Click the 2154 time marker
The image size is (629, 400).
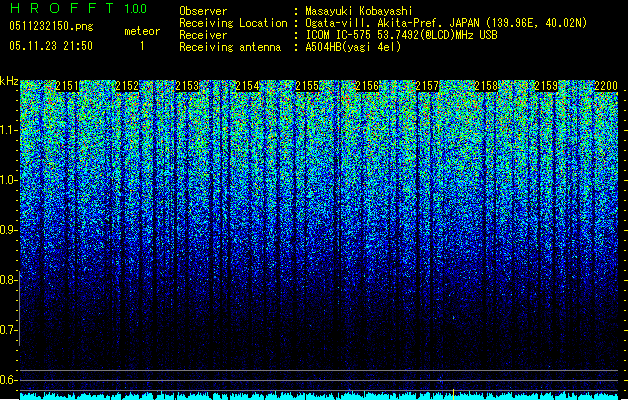(x=248, y=86)
